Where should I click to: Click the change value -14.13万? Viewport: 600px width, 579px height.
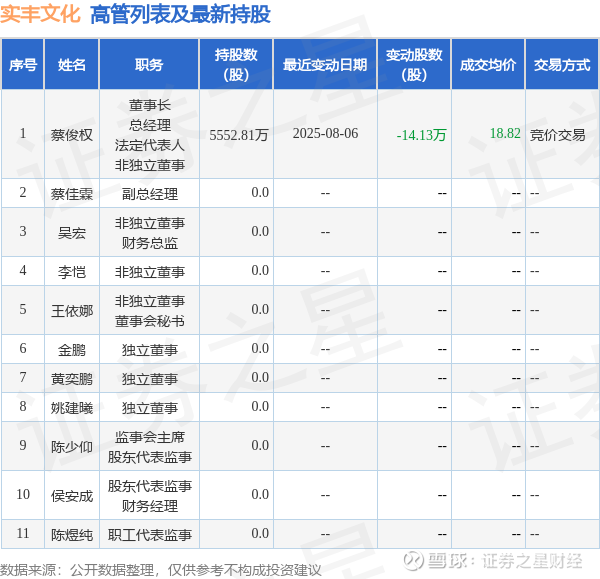click(421, 135)
